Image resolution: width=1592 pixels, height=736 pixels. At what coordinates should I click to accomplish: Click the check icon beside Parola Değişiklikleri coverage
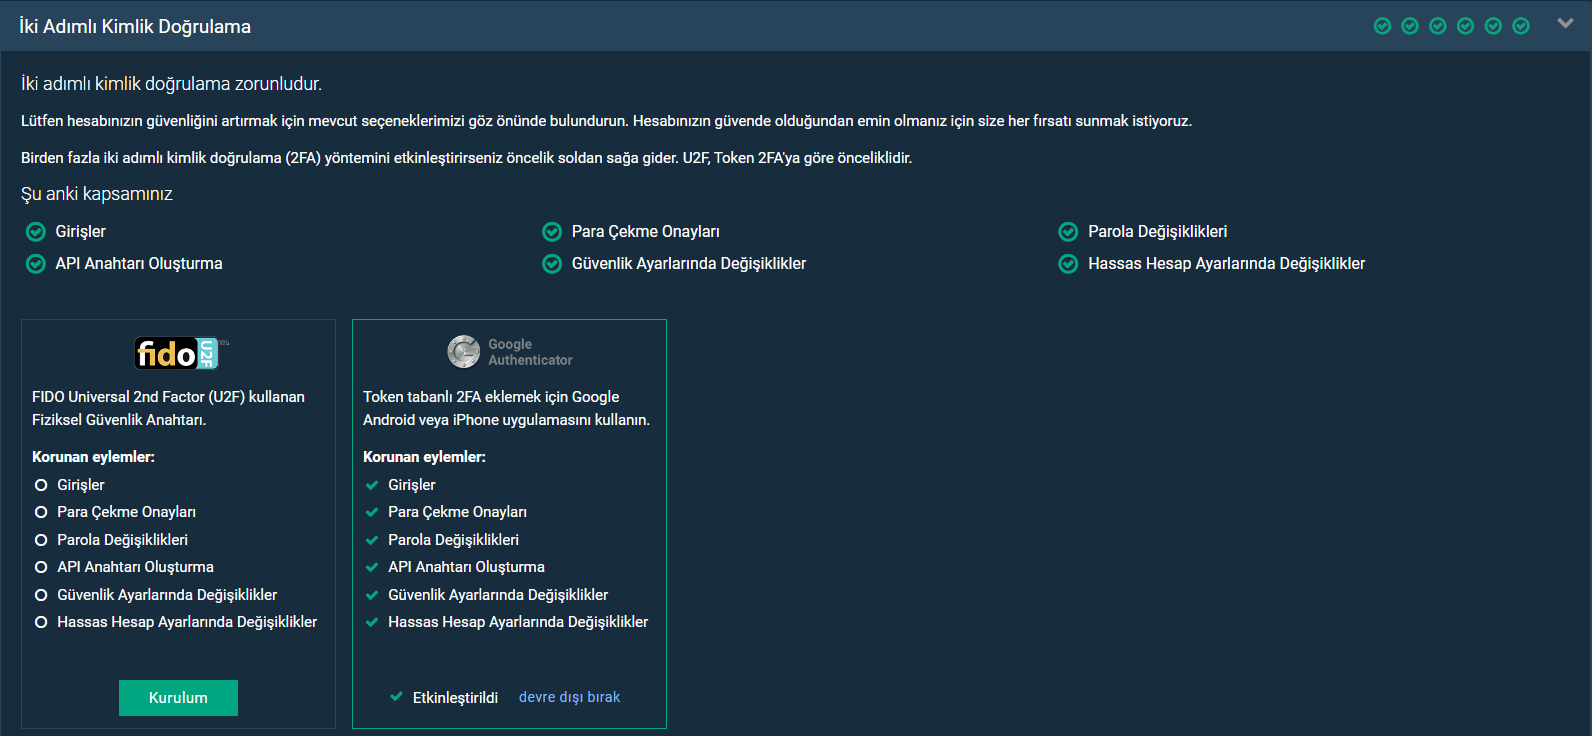tap(1069, 232)
